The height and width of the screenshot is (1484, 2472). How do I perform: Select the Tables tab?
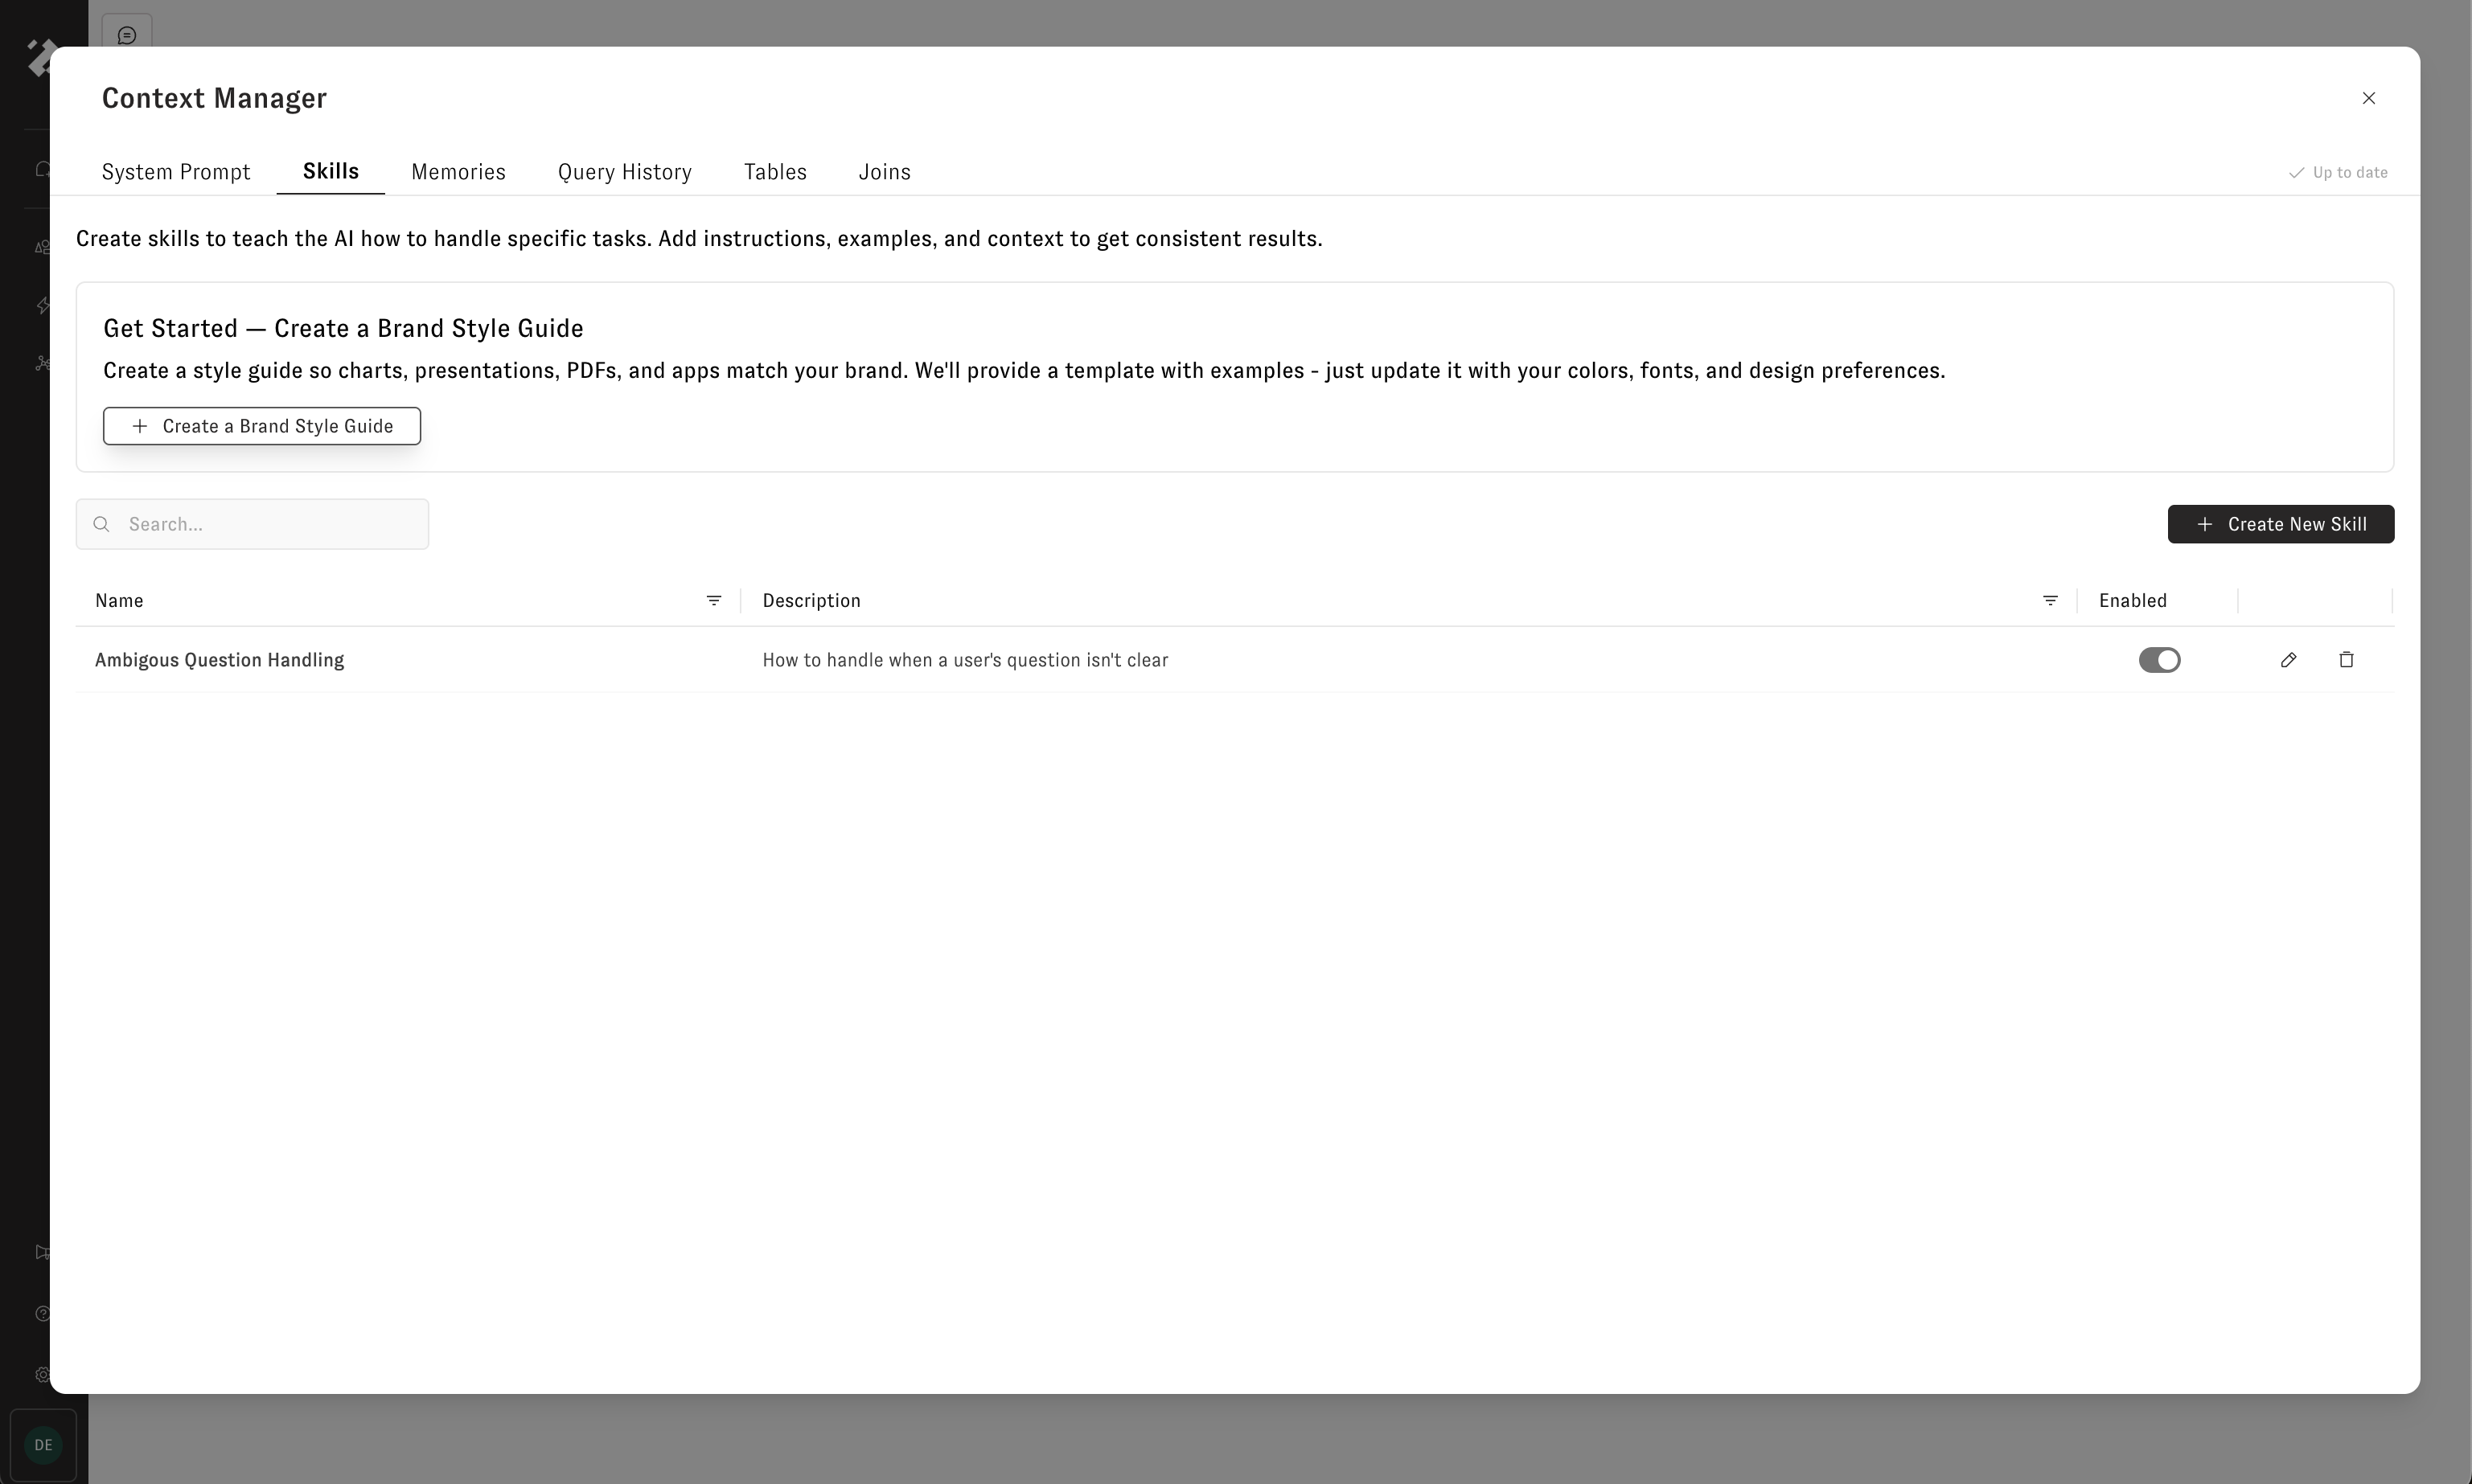775,172
